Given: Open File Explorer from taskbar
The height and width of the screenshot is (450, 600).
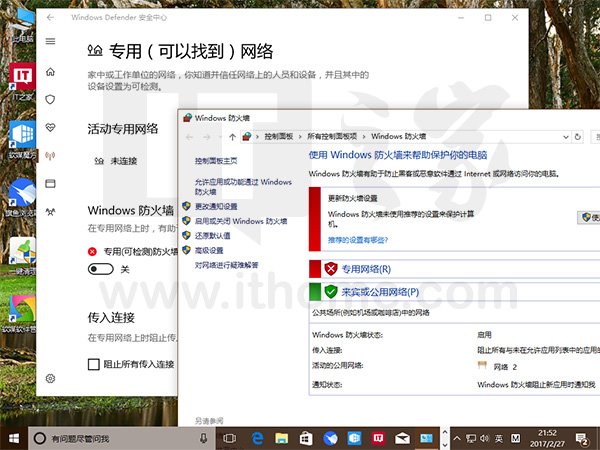Looking at the screenshot, I should 281,438.
